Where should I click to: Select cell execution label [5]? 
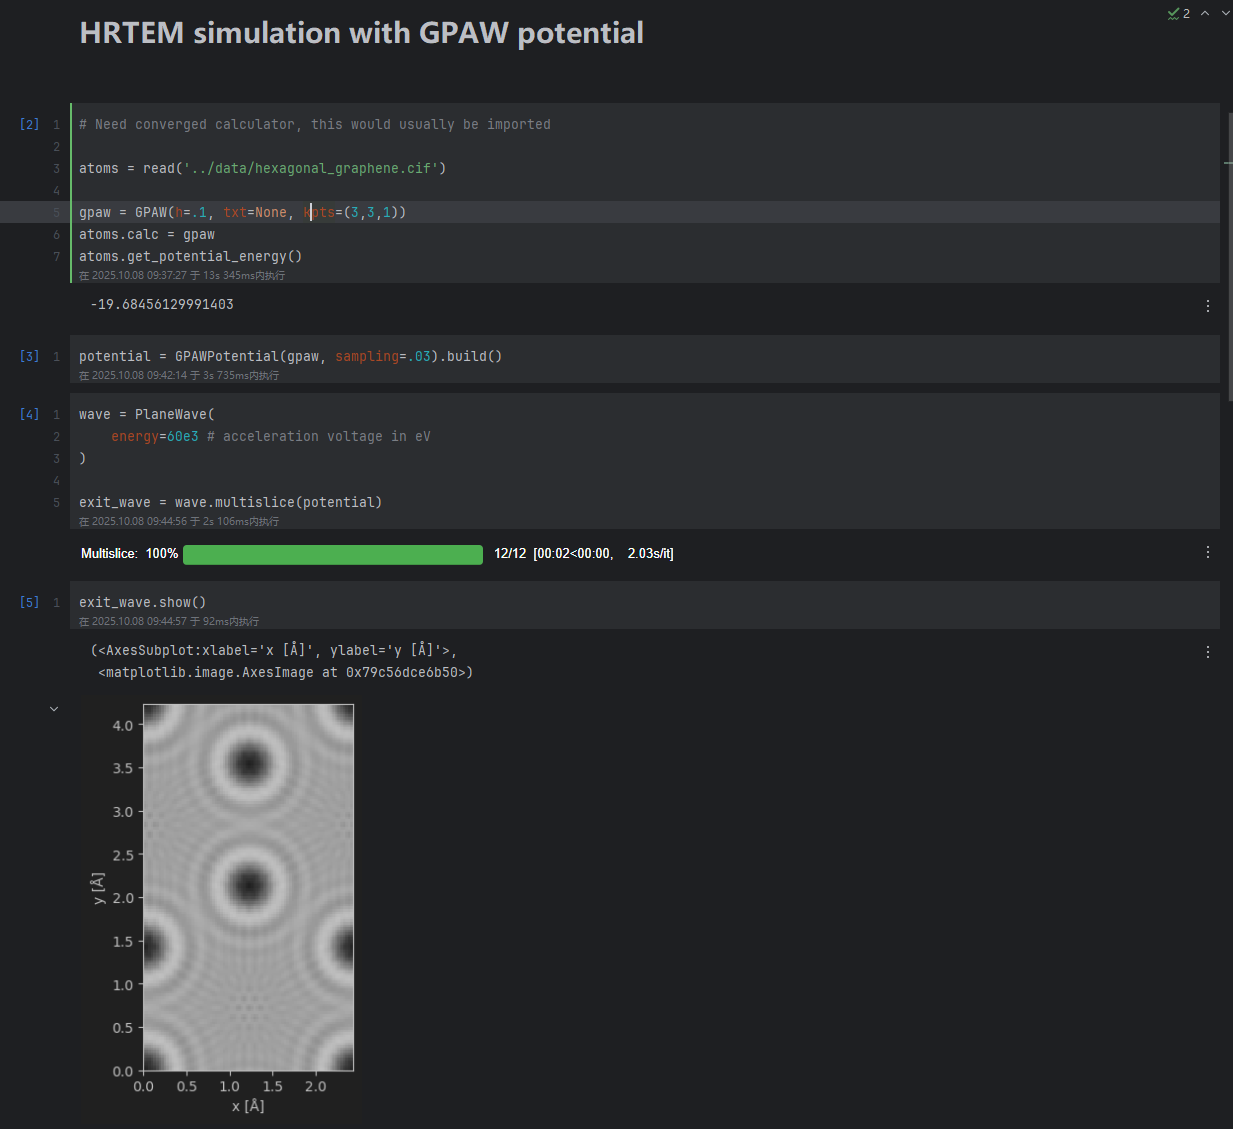29,602
